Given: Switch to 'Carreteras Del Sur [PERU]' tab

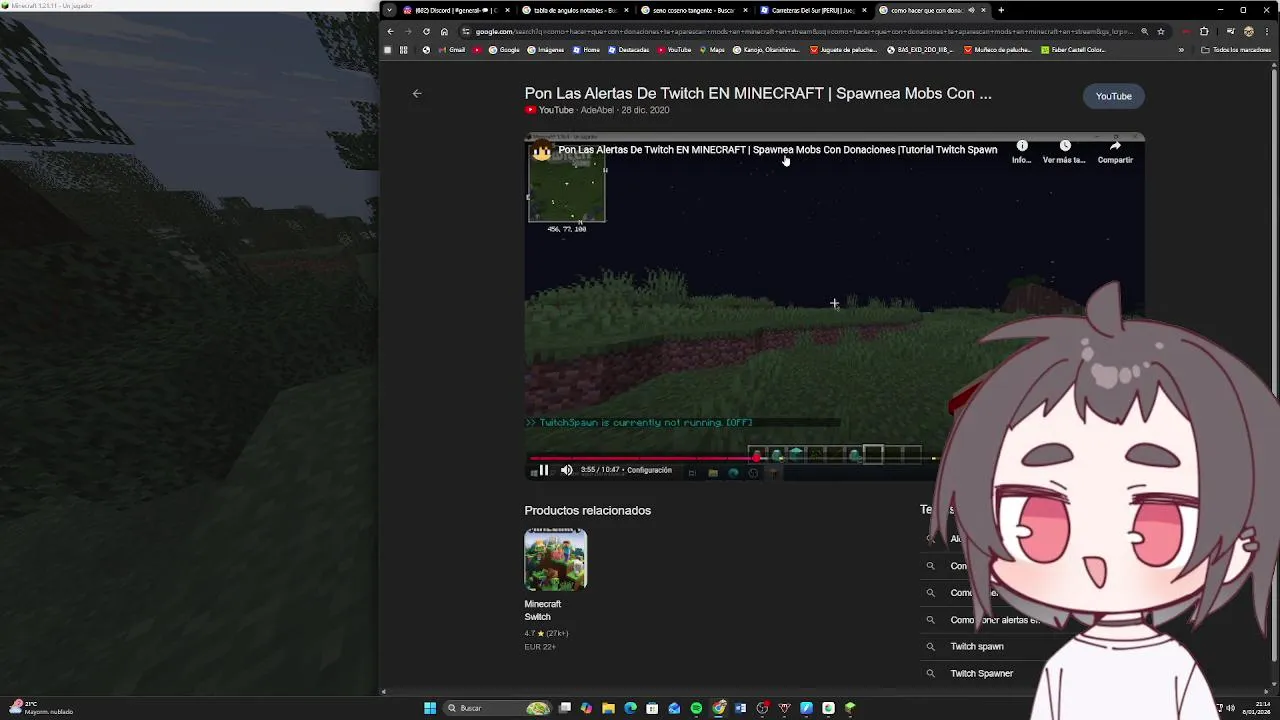Looking at the screenshot, I should coord(812,10).
